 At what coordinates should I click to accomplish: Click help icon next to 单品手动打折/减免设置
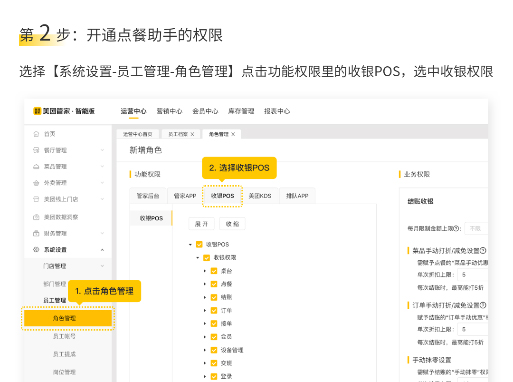click(x=483, y=250)
